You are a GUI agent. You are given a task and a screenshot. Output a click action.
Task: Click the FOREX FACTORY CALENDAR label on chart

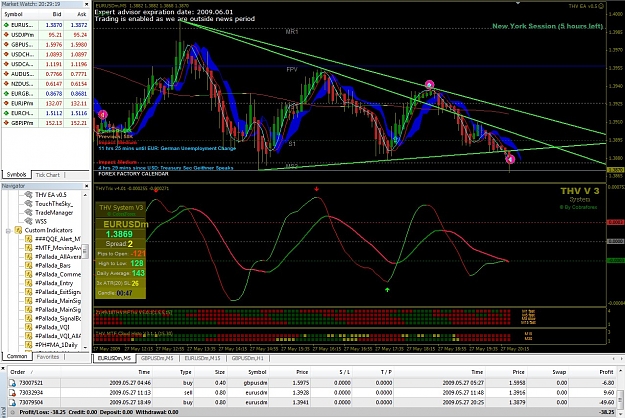[x=134, y=174]
